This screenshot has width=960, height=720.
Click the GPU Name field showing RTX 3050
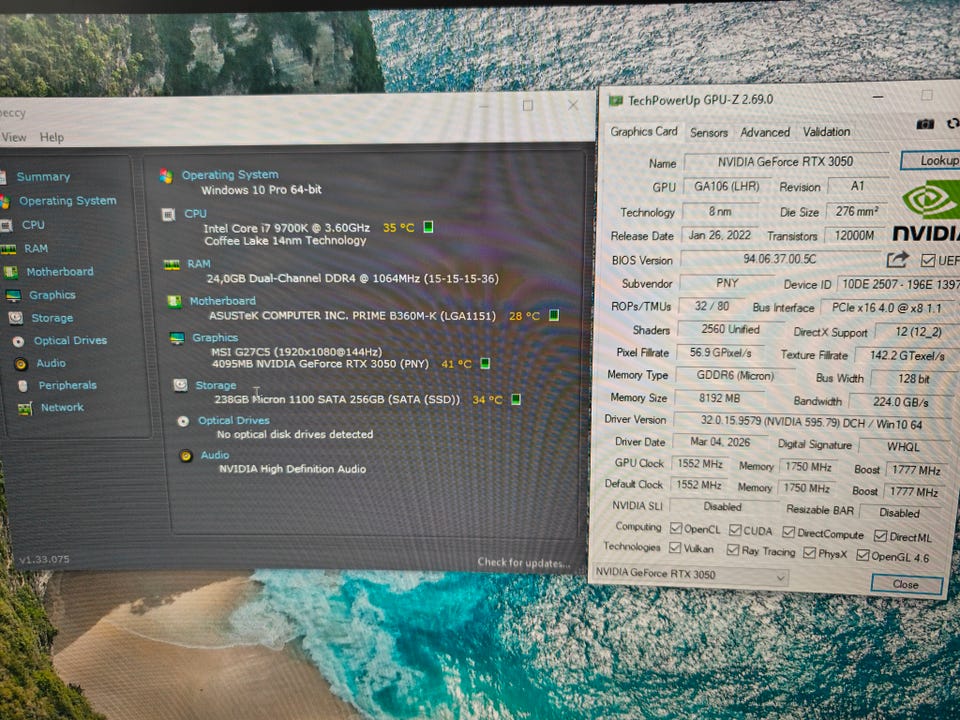786,162
